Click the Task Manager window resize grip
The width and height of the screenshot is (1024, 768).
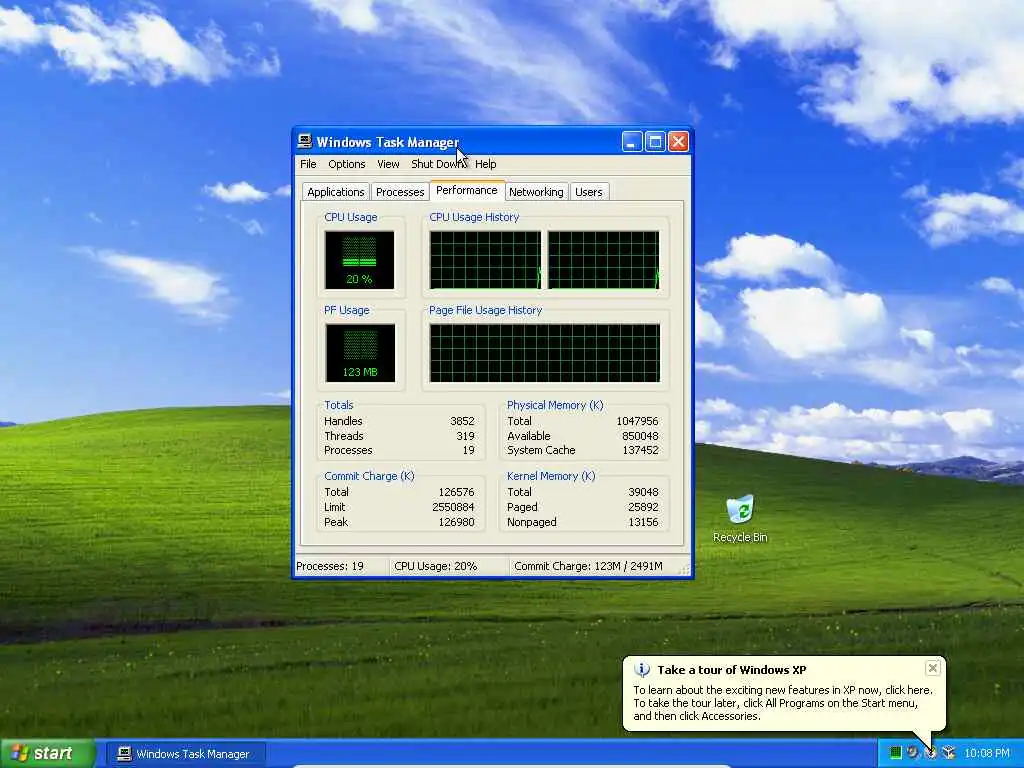(684, 569)
